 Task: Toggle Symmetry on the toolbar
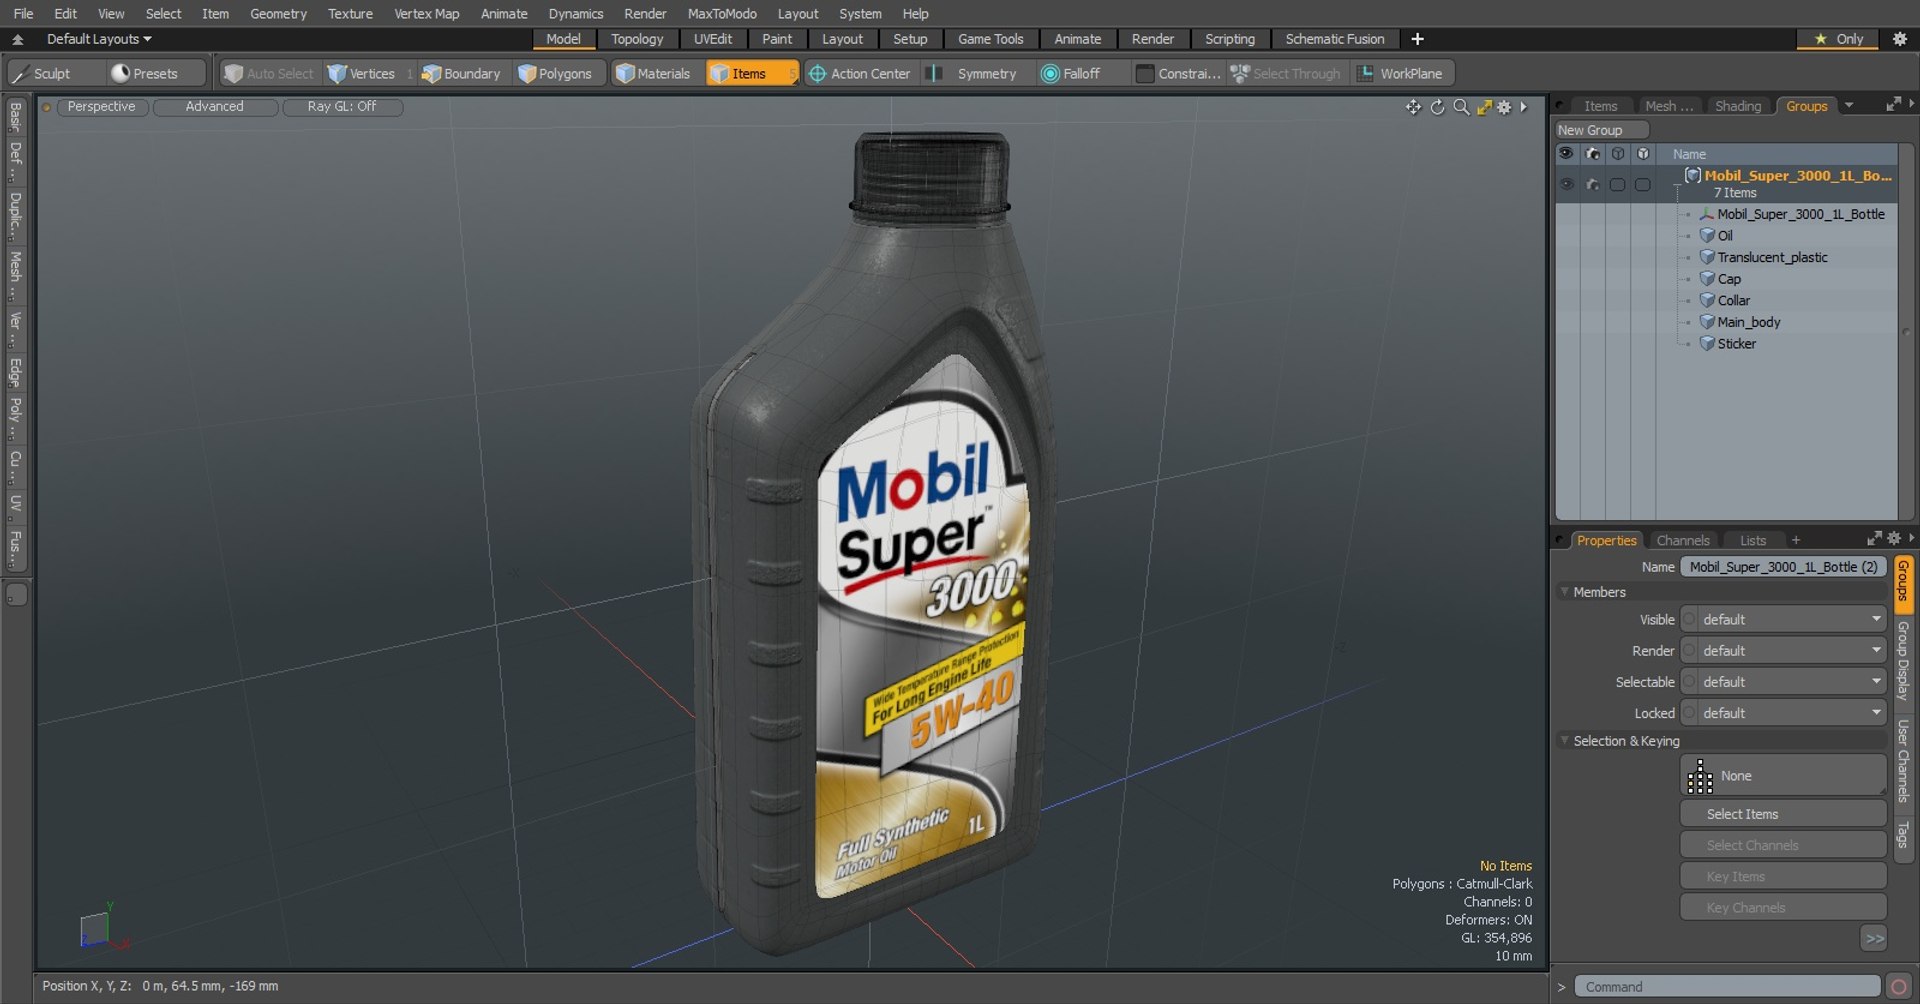pos(974,73)
